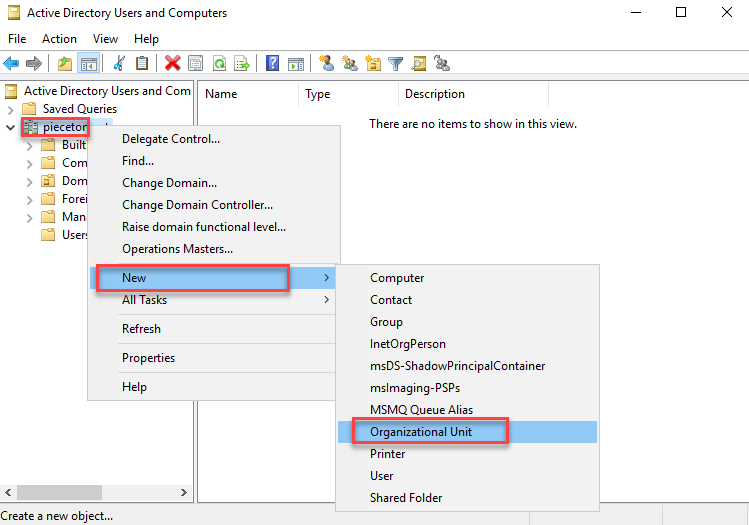749x525 pixels.
Task: Select Printer from New submenu
Action: pyautogui.click(x=467, y=454)
